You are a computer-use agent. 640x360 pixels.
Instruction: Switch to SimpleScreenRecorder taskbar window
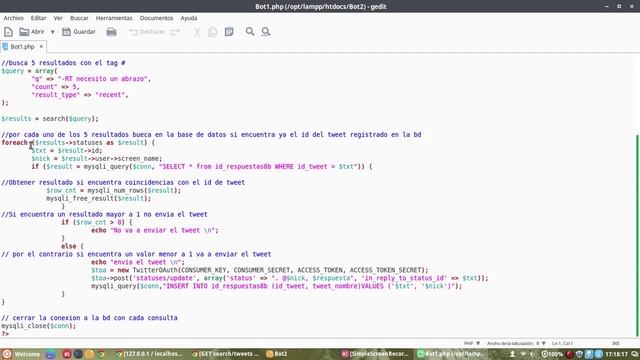click(375, 354)
